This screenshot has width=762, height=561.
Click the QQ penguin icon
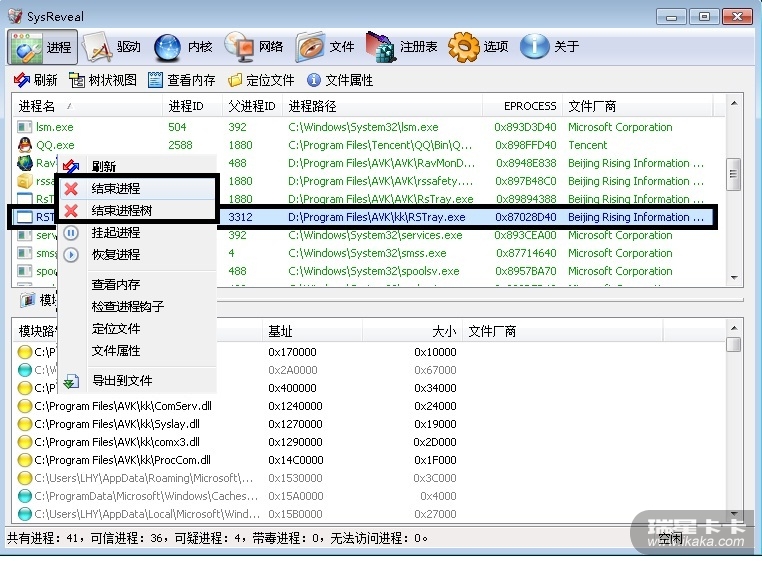(x=24, y=145)
